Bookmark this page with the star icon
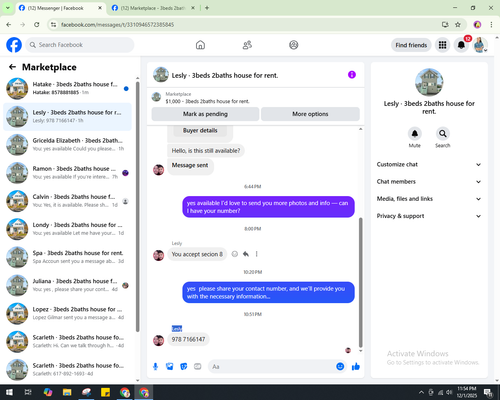Image resolution: width=500 pixels, height=400 pixels. (458, 24)
